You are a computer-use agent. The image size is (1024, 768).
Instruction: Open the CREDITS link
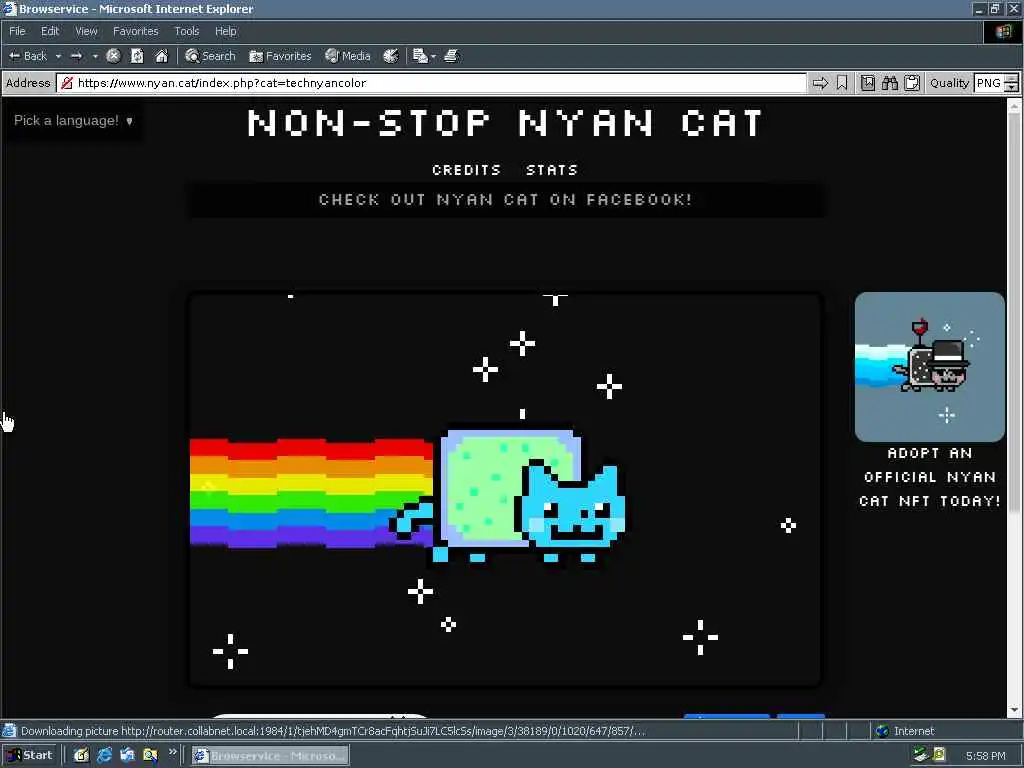466,170
